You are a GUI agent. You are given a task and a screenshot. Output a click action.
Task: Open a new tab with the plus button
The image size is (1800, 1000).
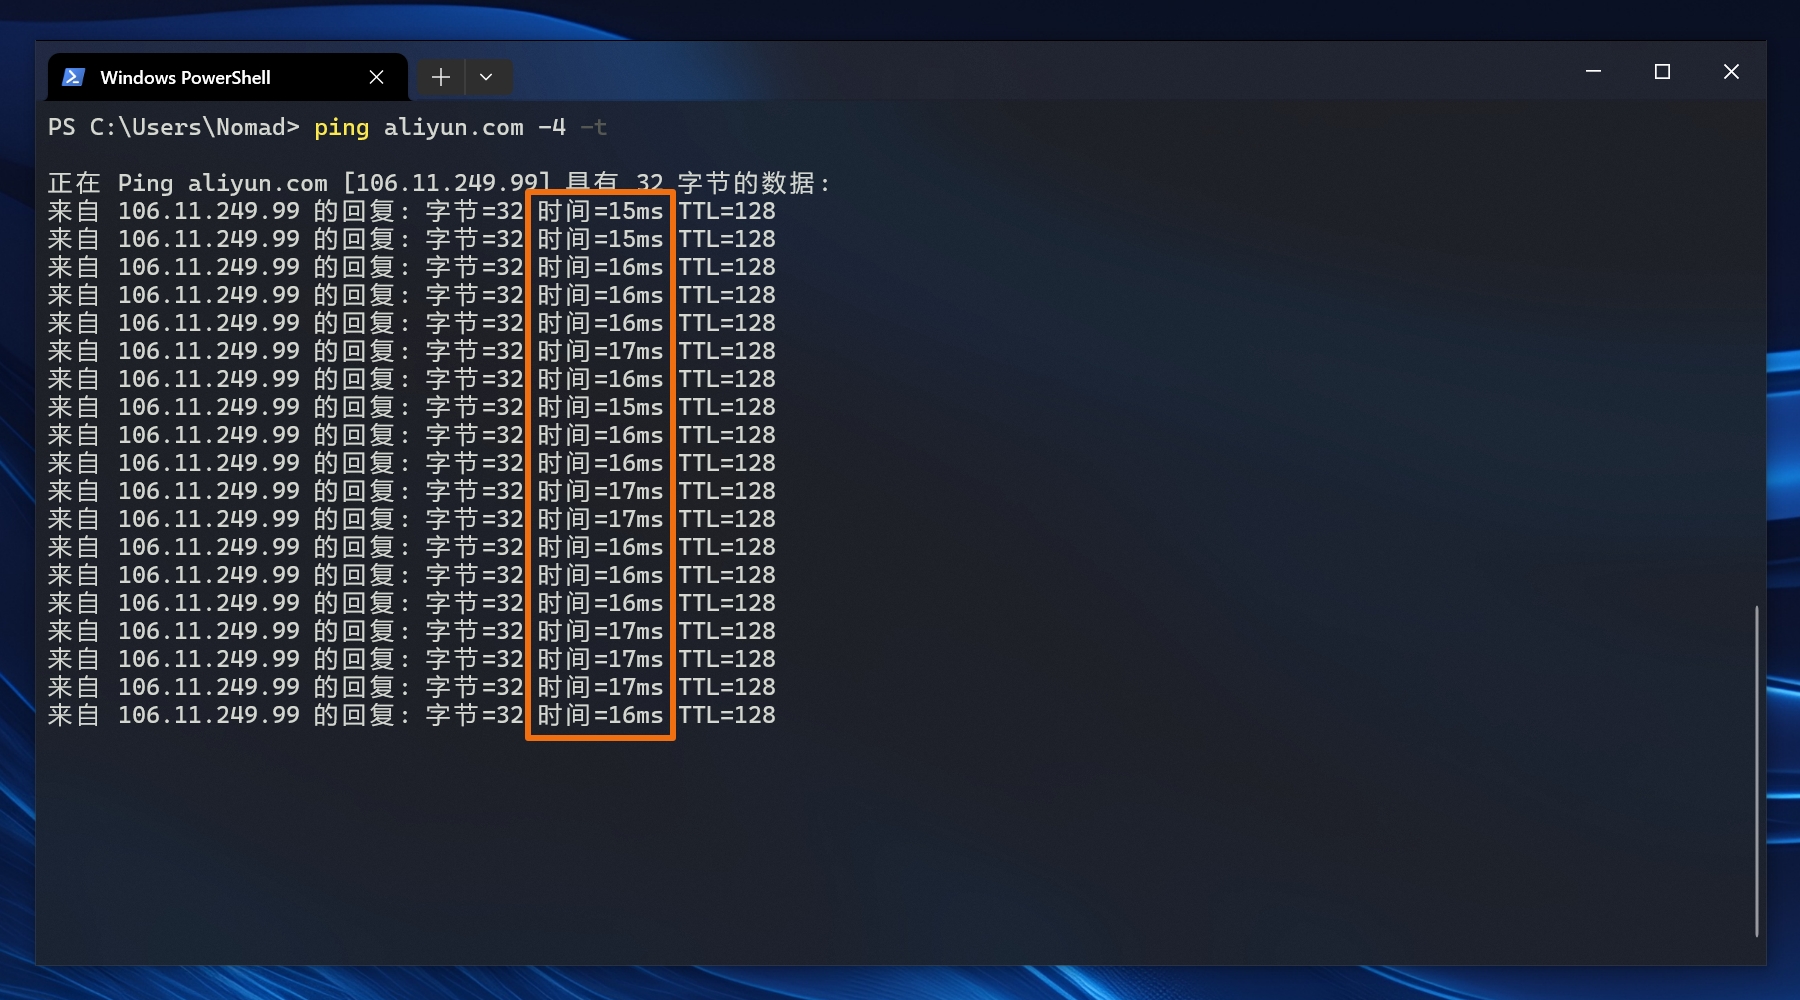click(x=440, y=77)
